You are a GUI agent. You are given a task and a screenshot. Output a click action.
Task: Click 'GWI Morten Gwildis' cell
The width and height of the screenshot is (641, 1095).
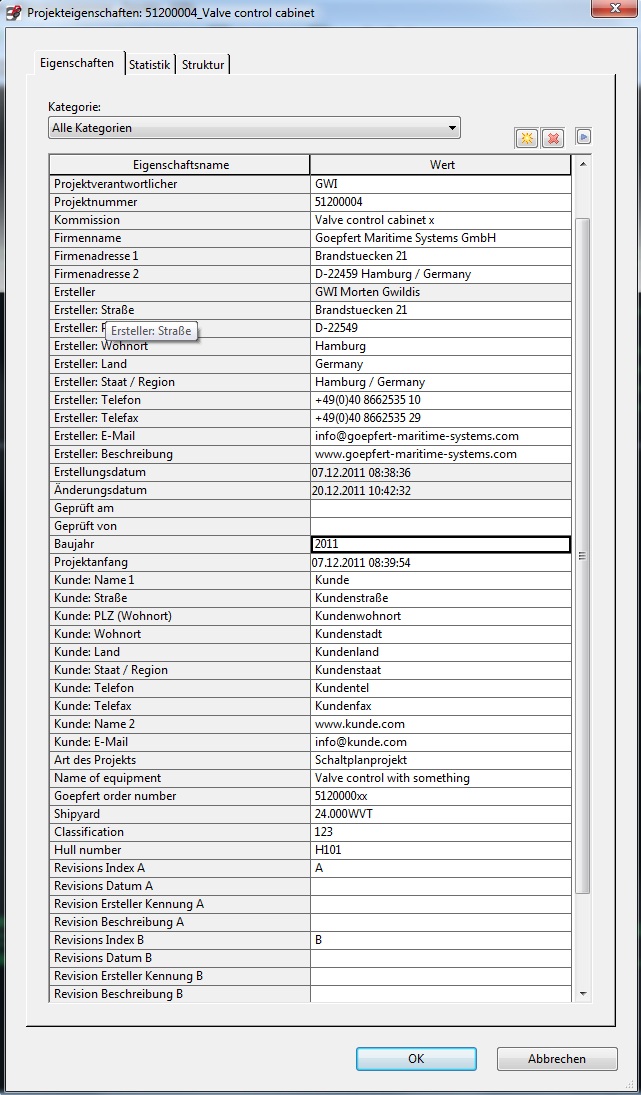pyautogui.click(x=441, y=292)
